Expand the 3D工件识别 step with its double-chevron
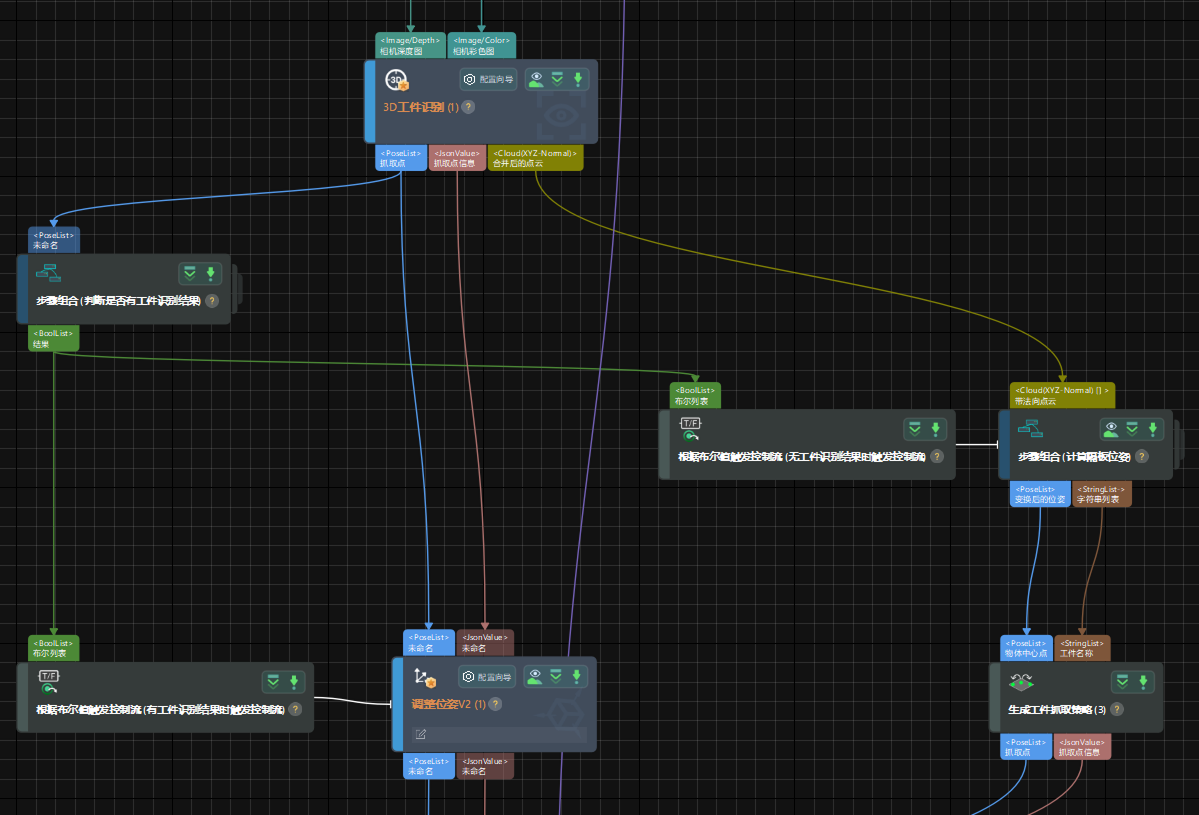 coord(557,80)
